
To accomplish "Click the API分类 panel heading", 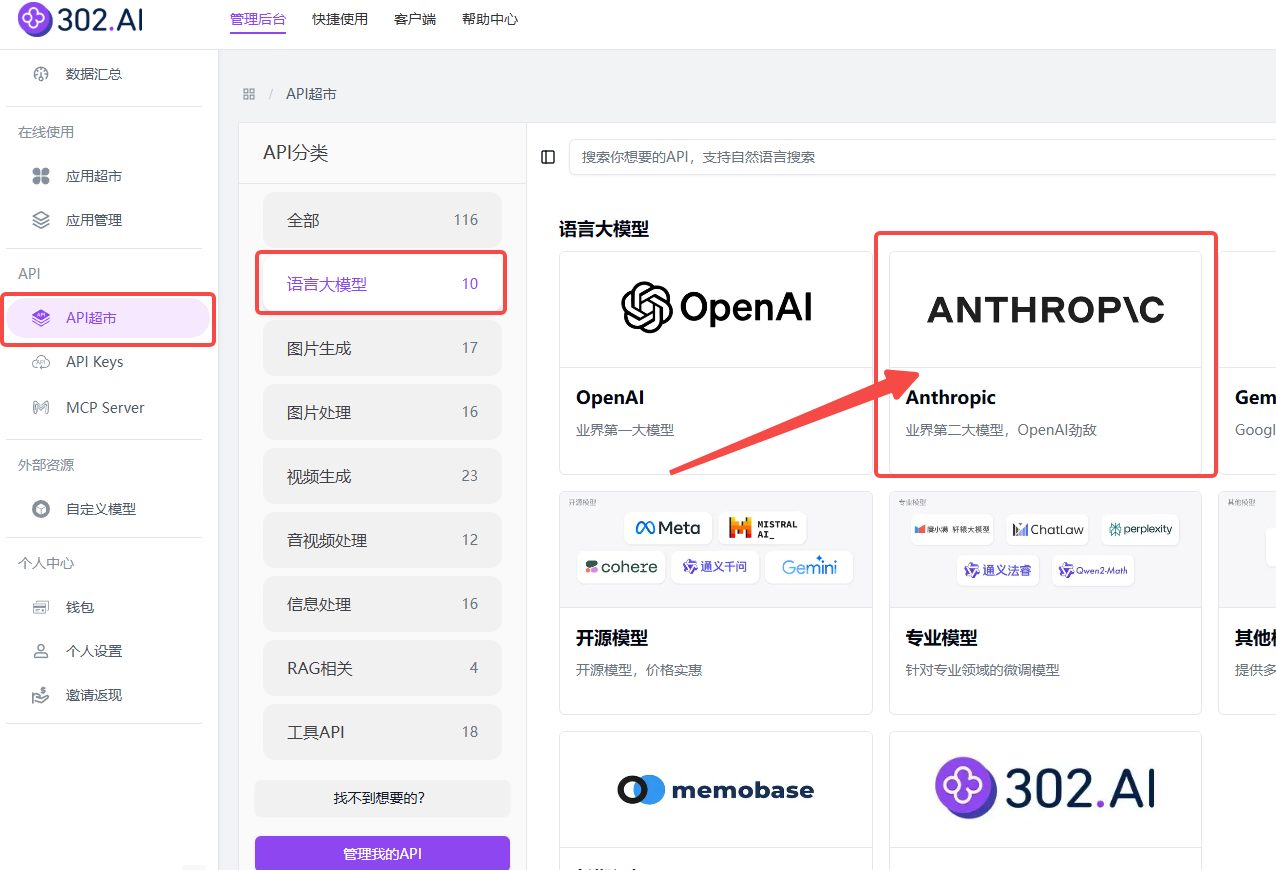I will pyautogui.click(x=296, y=153).
